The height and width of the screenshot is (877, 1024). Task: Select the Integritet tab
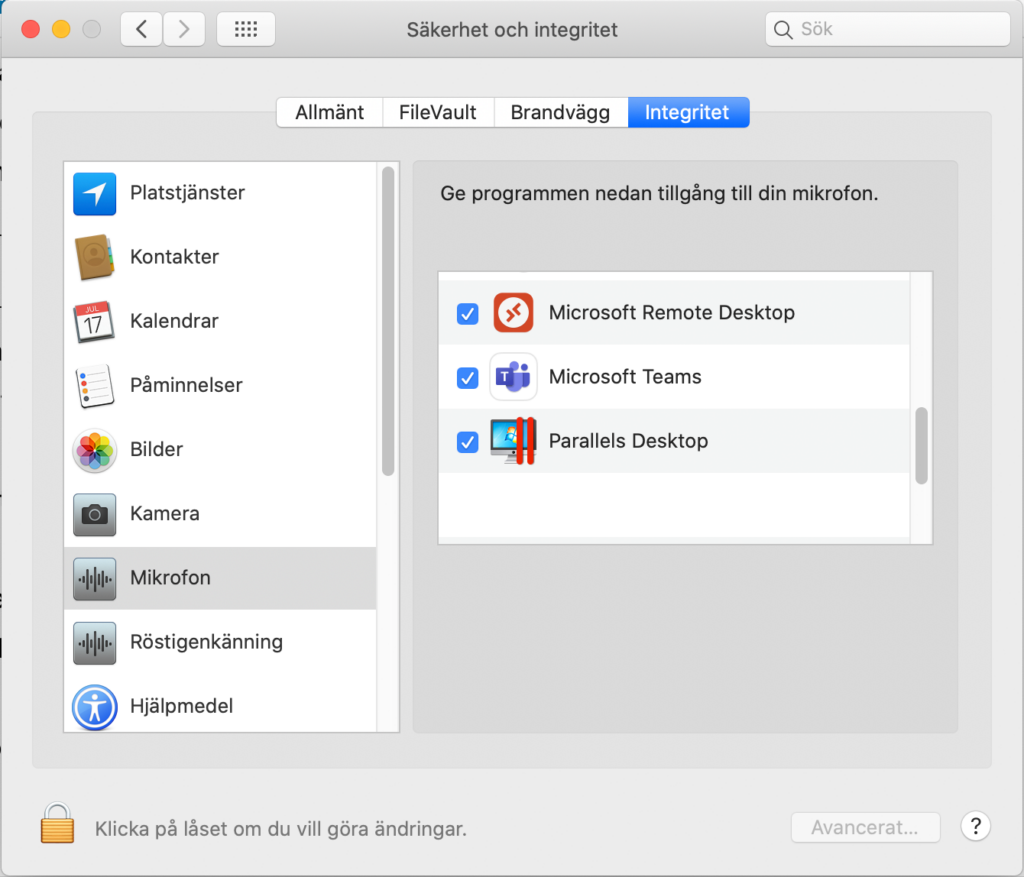(x=688, y=112)
